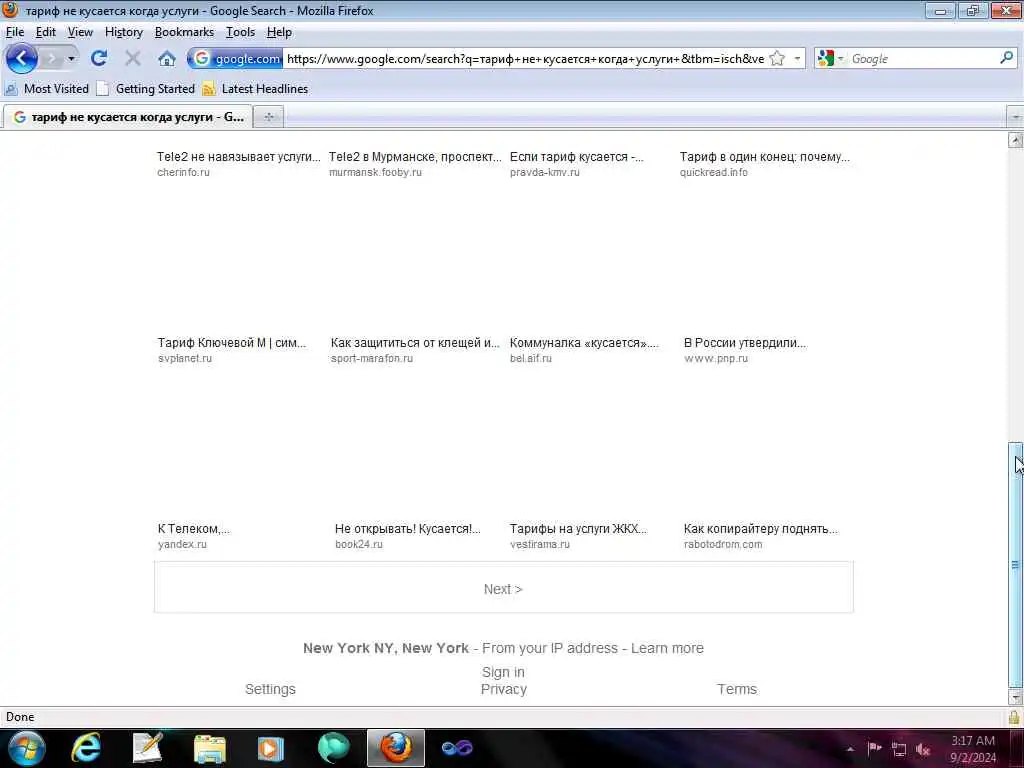
Task: Open result 'В России утвердили...'
Action: pos(745,343)
